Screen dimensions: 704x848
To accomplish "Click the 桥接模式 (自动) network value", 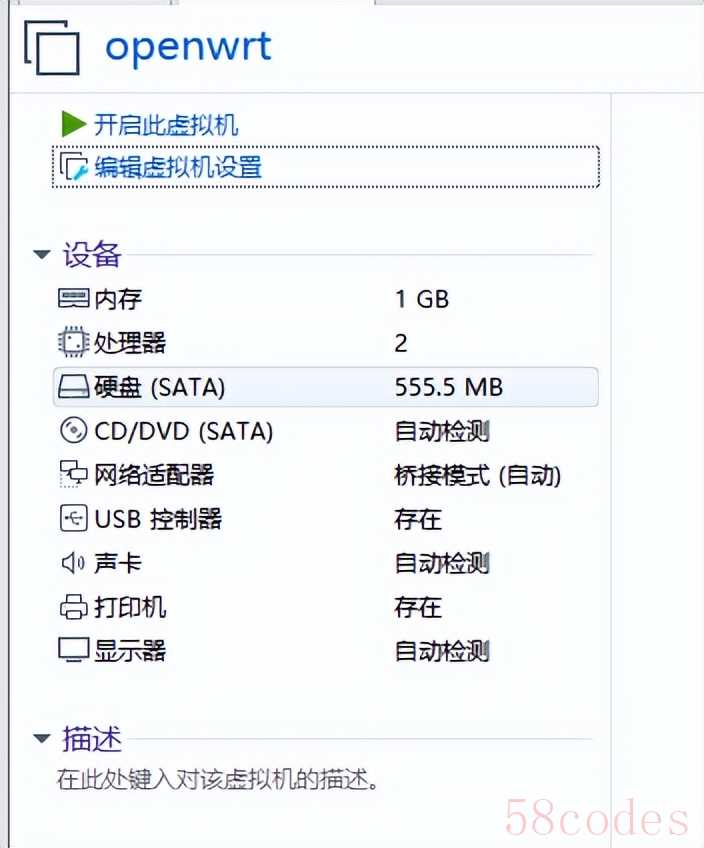I will click(477, 475).
